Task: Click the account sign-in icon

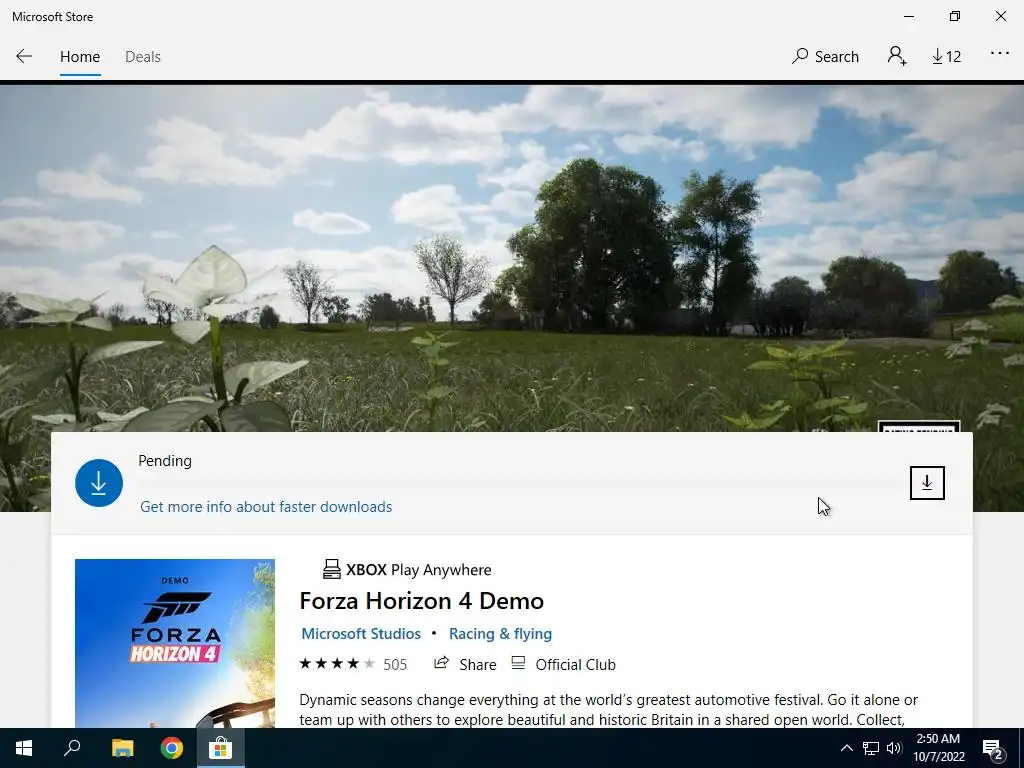Action: click(x=897, y=56)
